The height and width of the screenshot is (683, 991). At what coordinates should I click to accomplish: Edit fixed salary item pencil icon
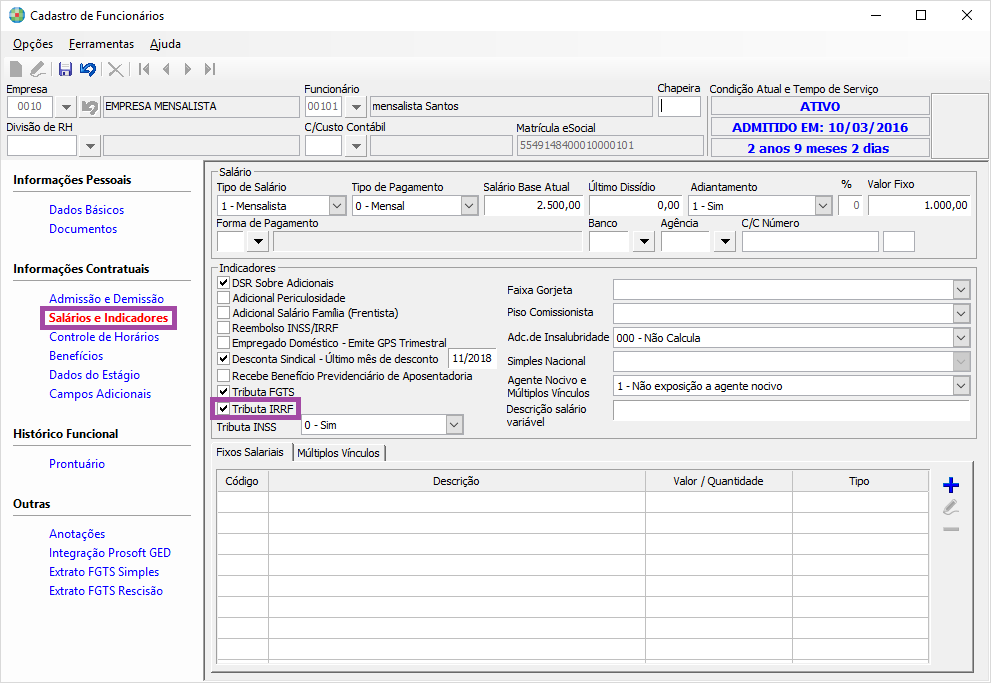951,507
